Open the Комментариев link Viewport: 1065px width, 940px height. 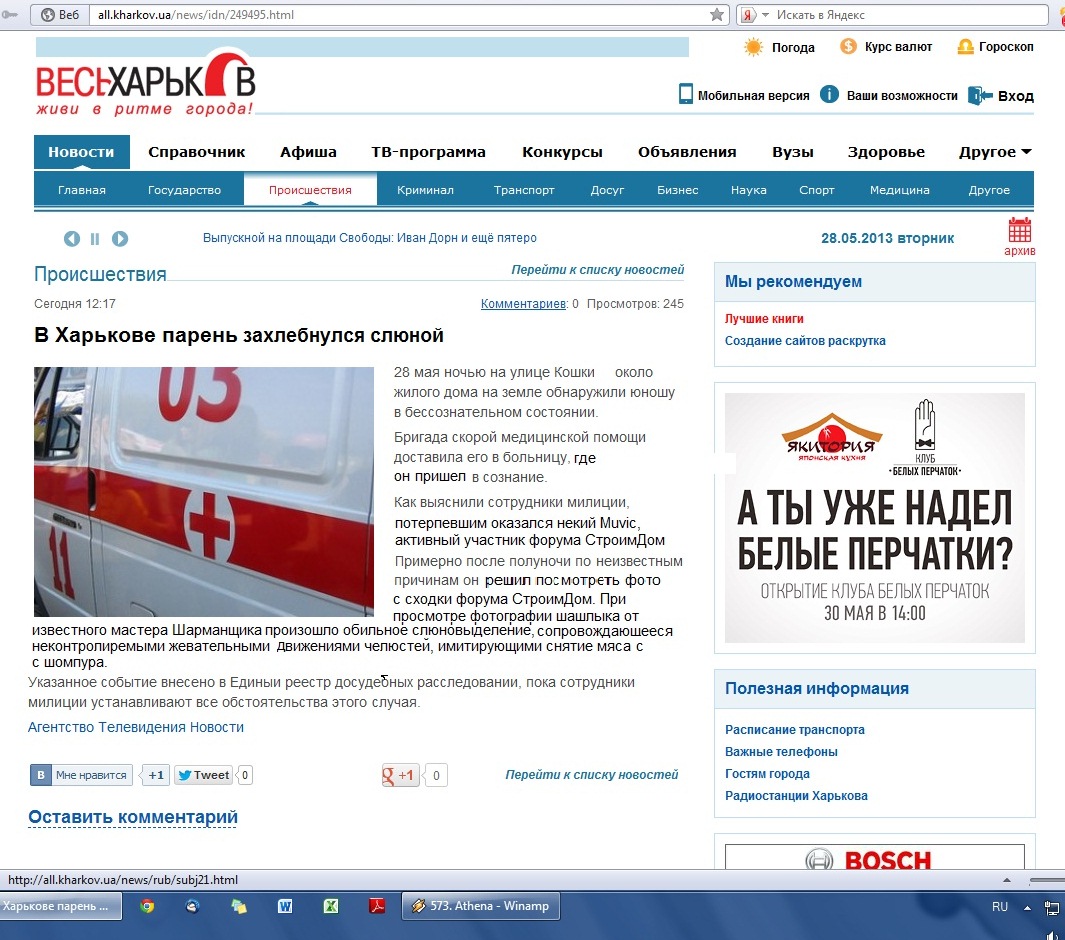coord(524,304)
